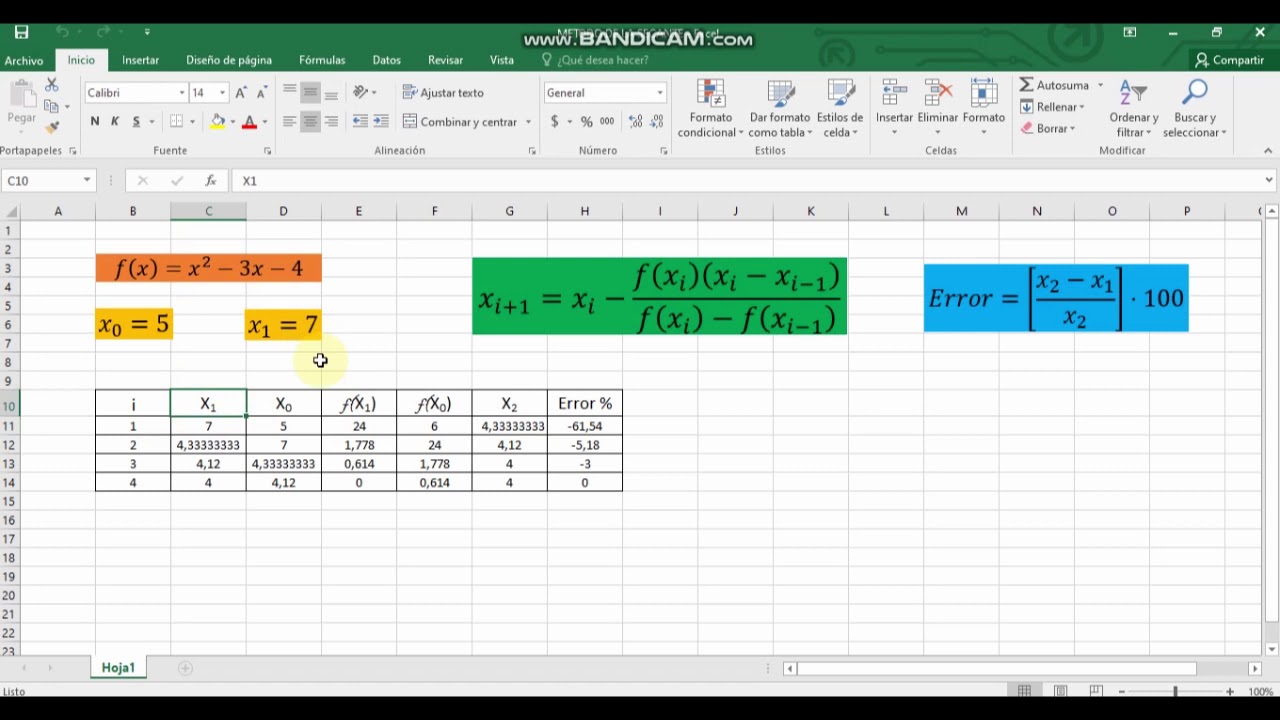Switch to the Datos tab

387,61
